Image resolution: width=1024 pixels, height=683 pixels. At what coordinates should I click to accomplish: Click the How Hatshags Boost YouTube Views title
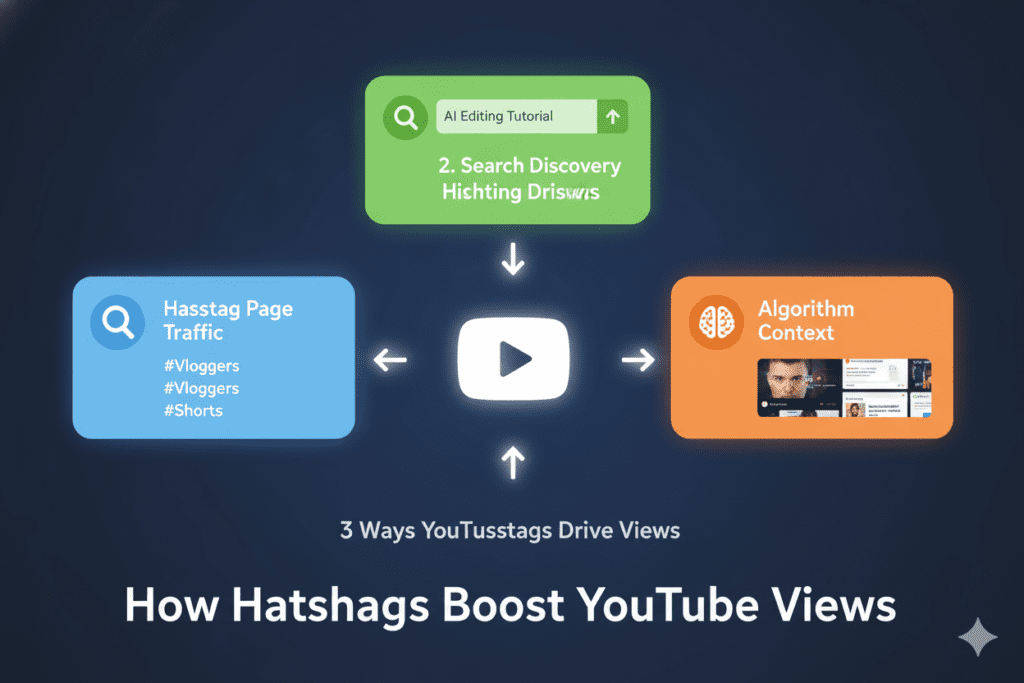pos(510,605)
